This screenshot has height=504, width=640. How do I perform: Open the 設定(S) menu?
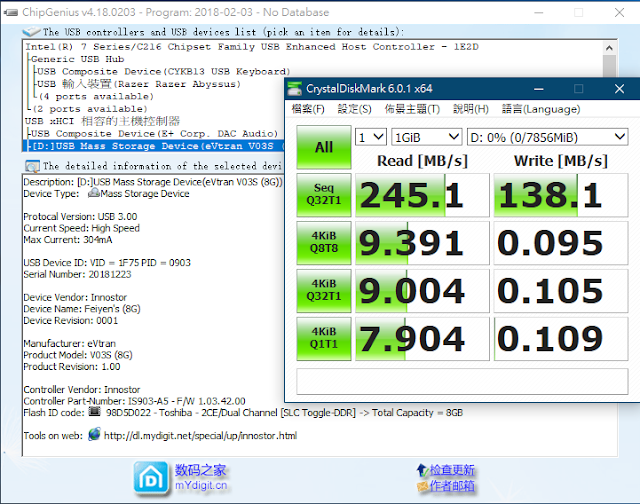(x=354, y=109)
